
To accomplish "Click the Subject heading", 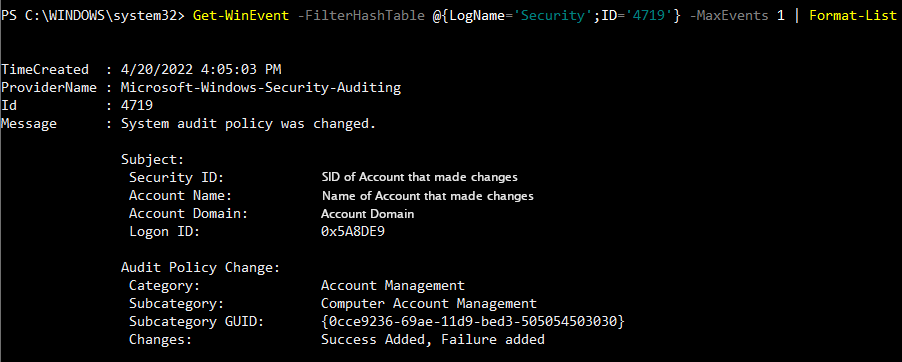I will pos(152,159).
